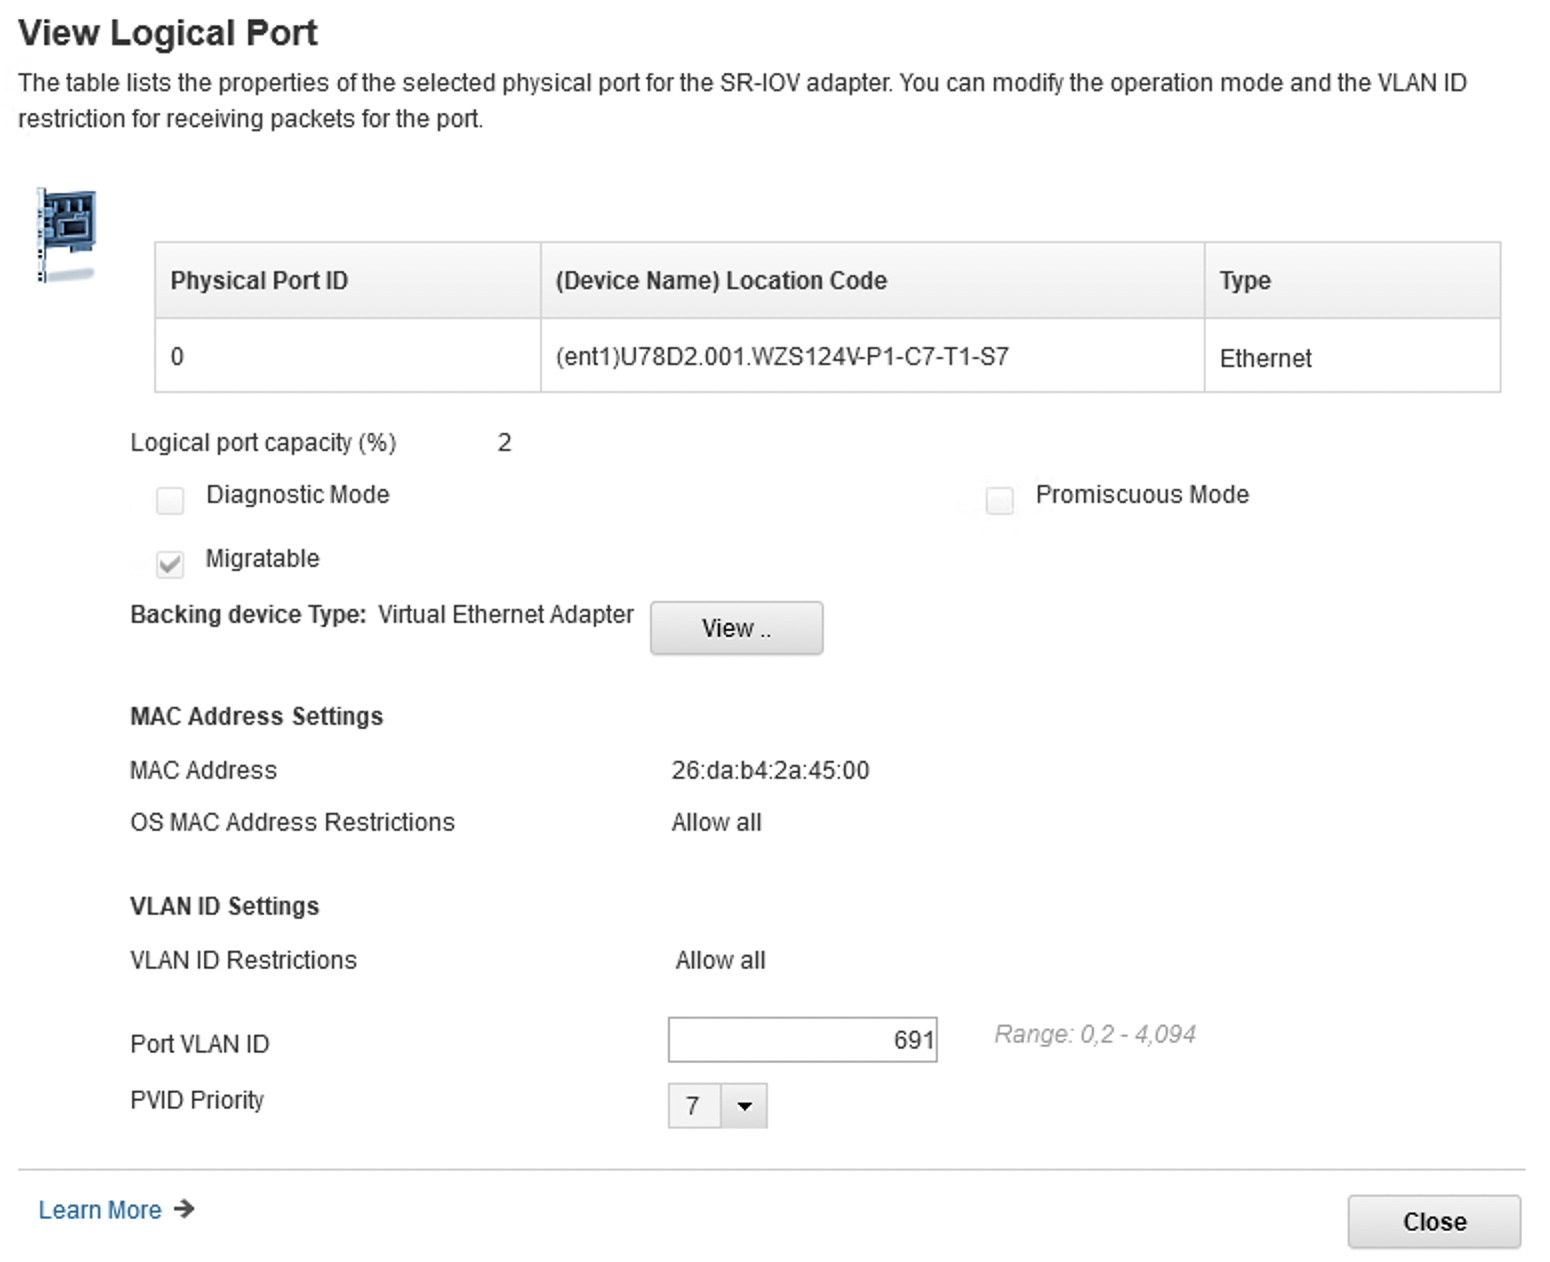Tick the Promiscuous Mode checkbox
Image resolution: width=1550 pixels, height=1262 pixels.
[999, 499]
